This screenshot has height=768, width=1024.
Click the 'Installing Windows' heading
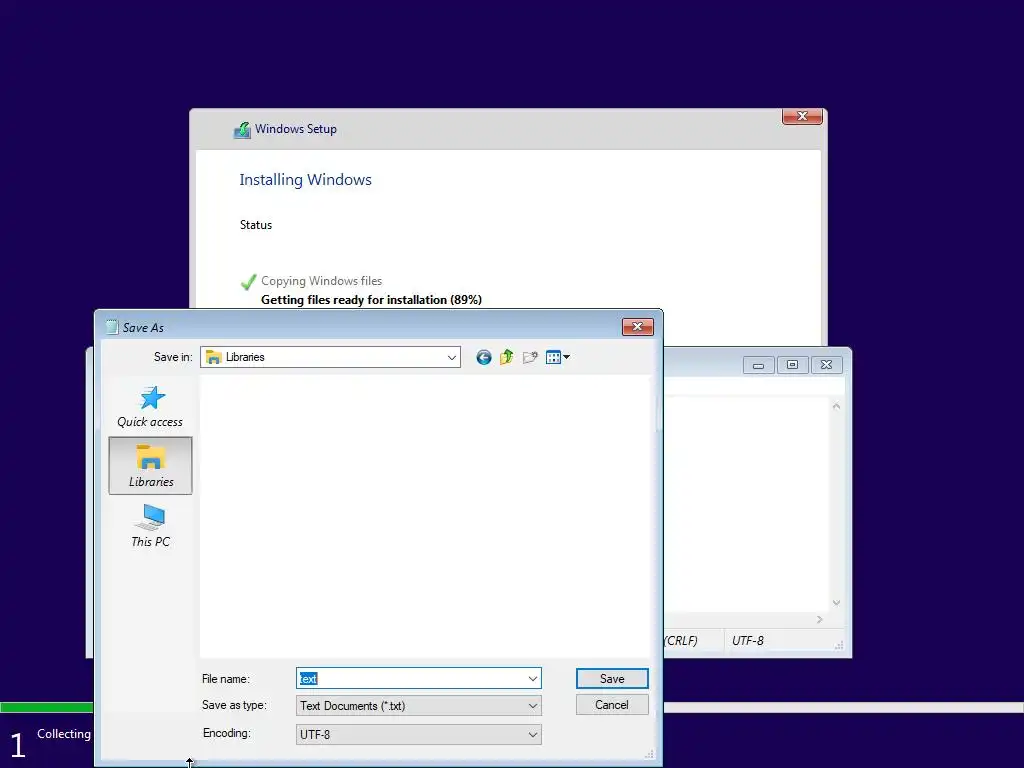305,180
